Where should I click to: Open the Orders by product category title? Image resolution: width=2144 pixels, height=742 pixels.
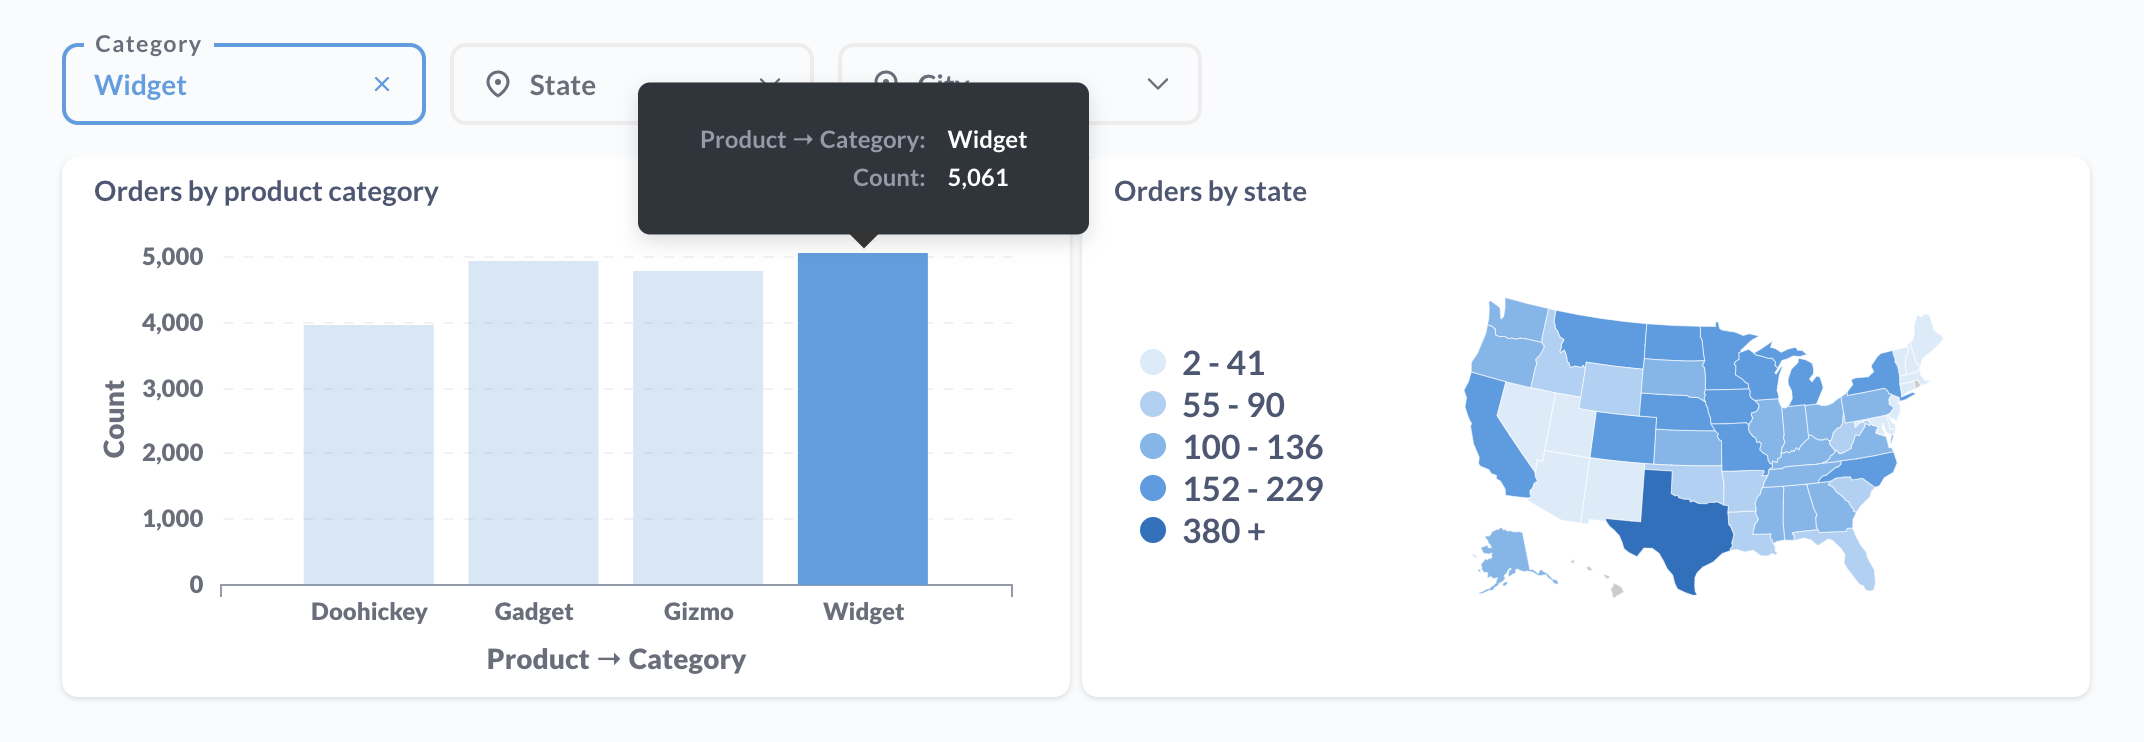coord(266,191)
